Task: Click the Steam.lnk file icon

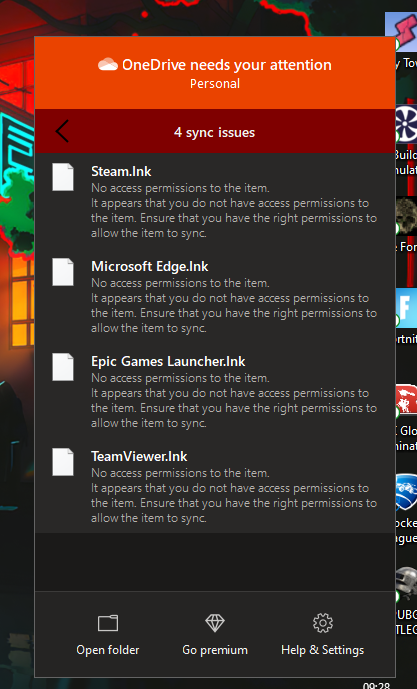Action: tap(63, 177)
